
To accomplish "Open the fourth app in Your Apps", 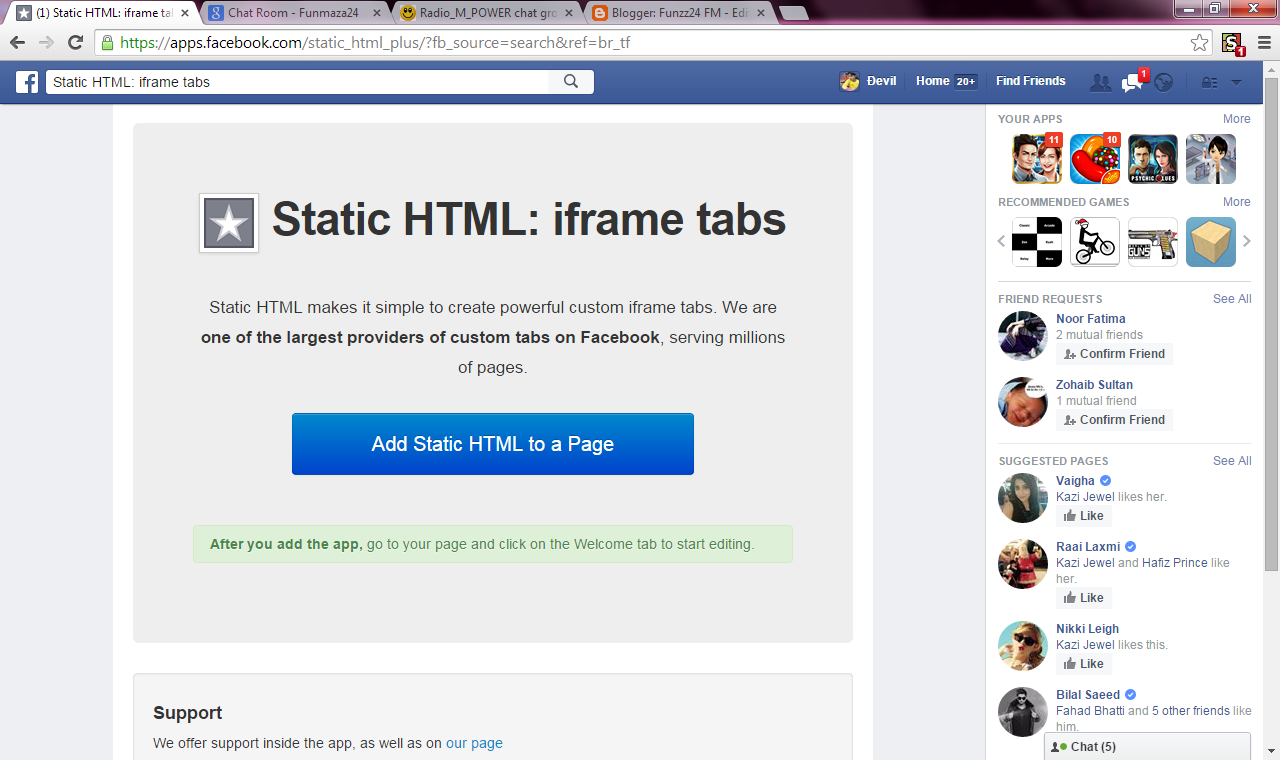I will (x=1211, y=159).
